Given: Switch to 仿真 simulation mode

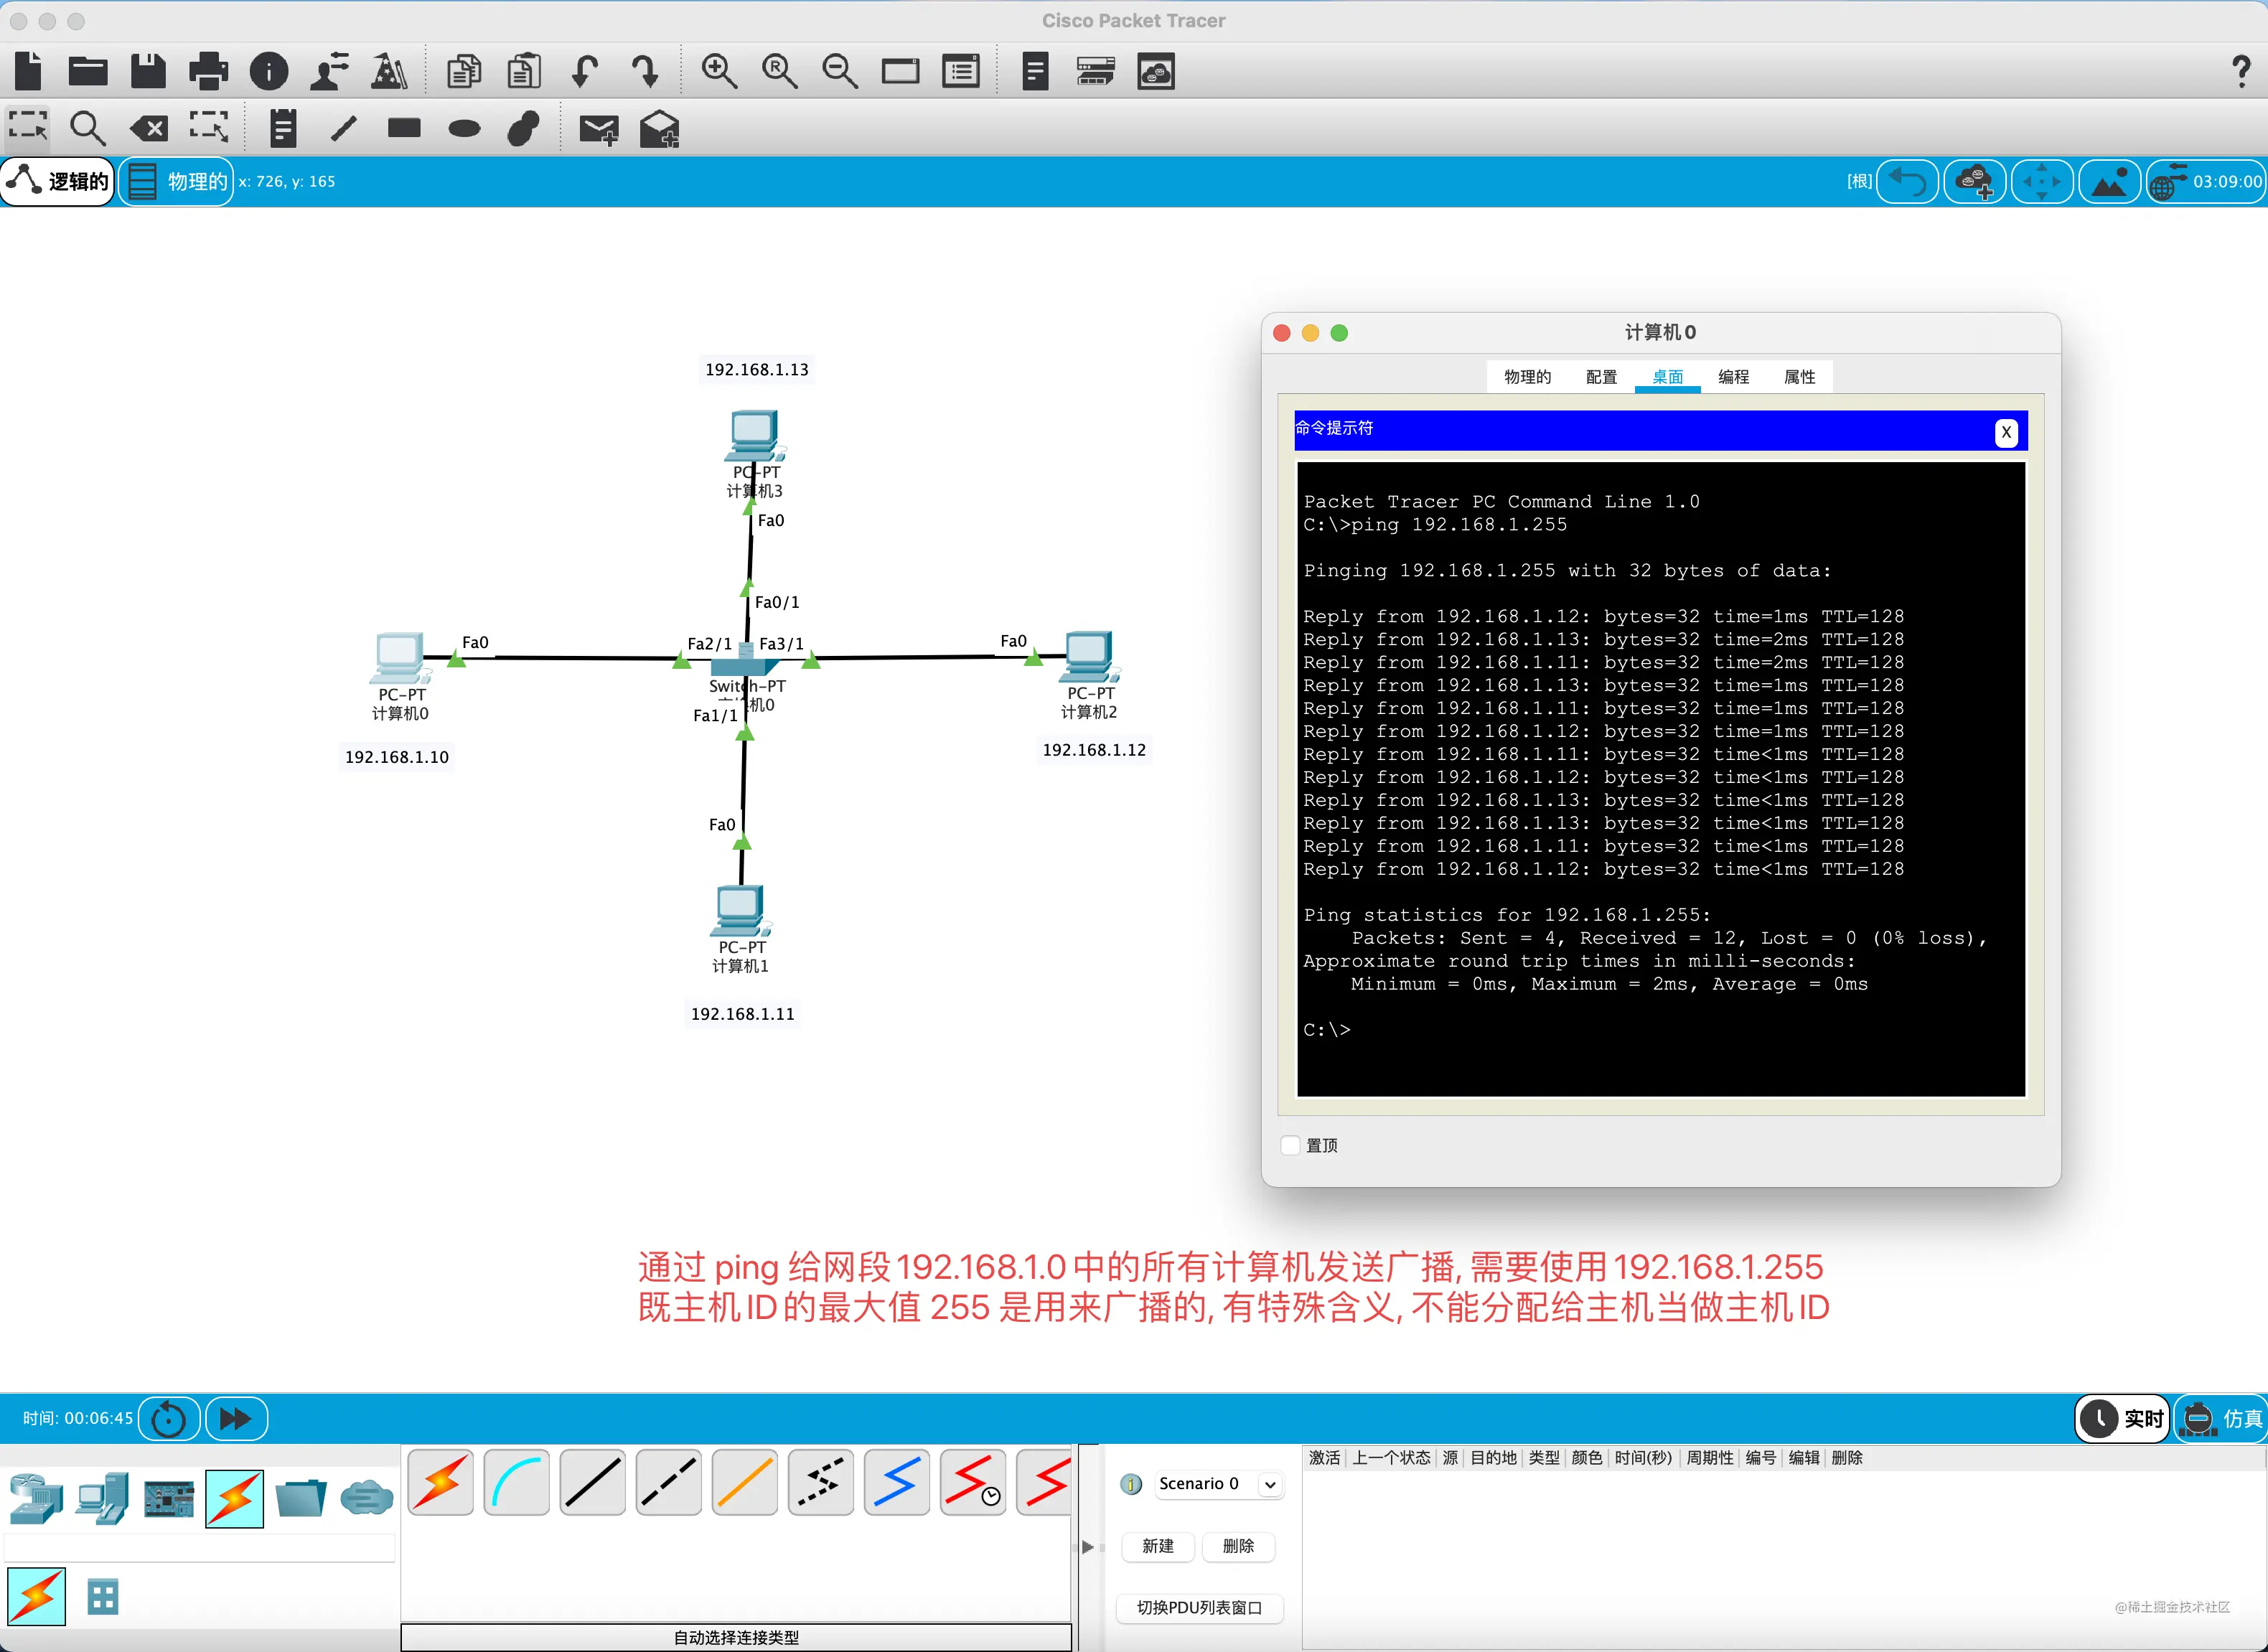Looking at the screenshot, I should click(2221, 1418).
